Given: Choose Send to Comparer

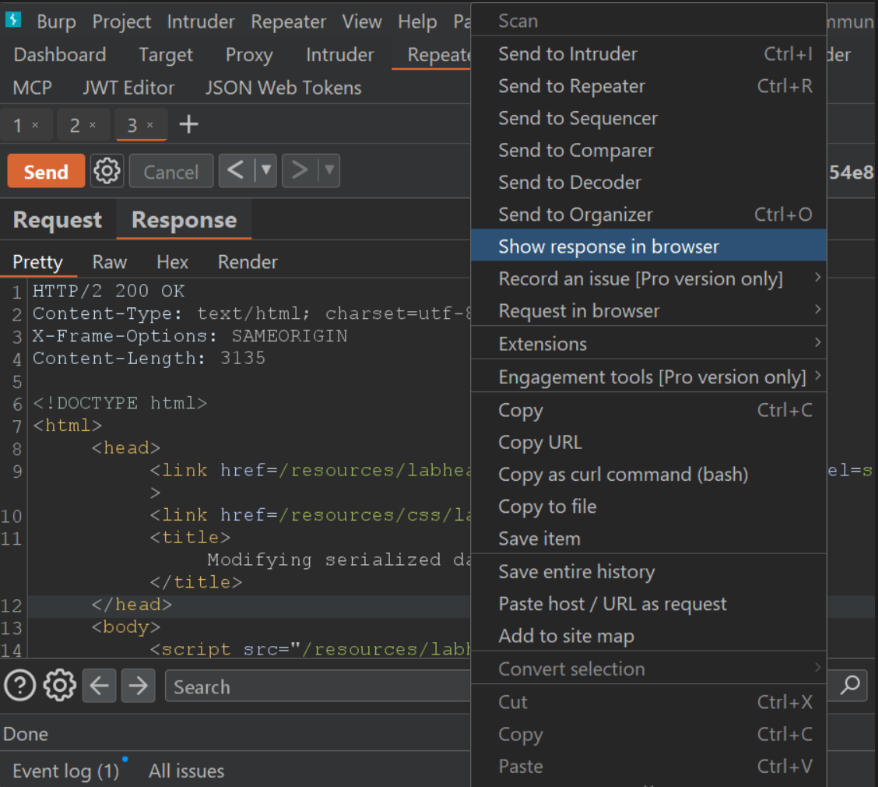Looking at the screenshot, I should (x=648, y=150).
